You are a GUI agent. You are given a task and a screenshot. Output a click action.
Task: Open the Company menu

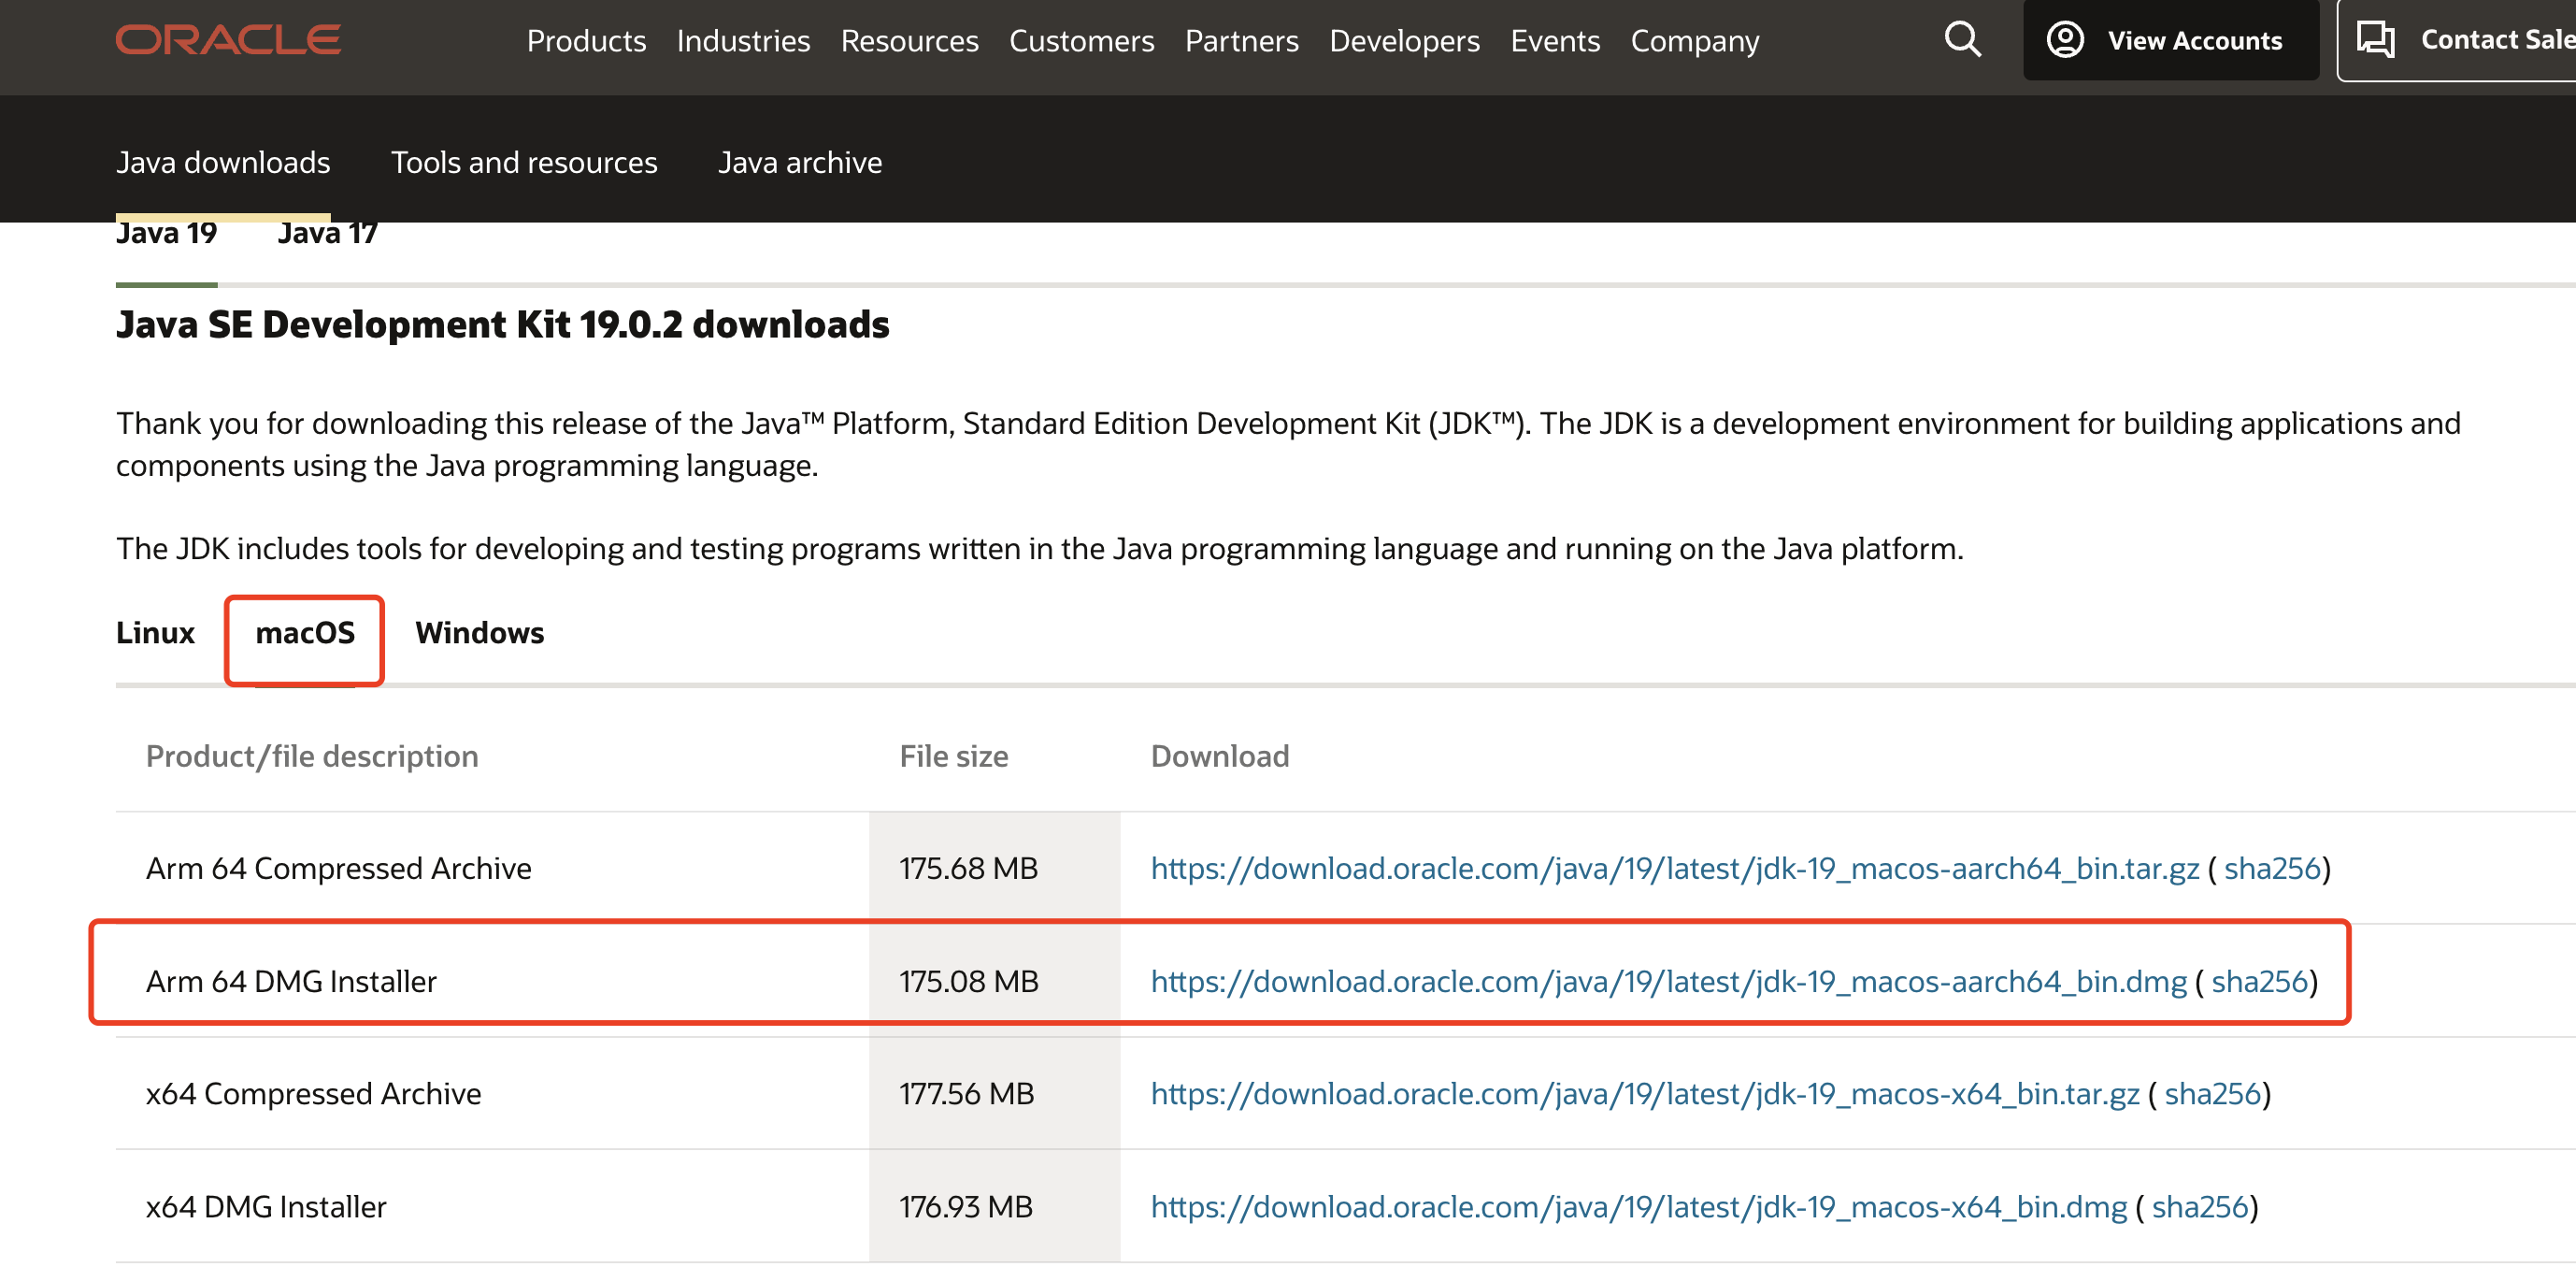[x=1694, y=41]
